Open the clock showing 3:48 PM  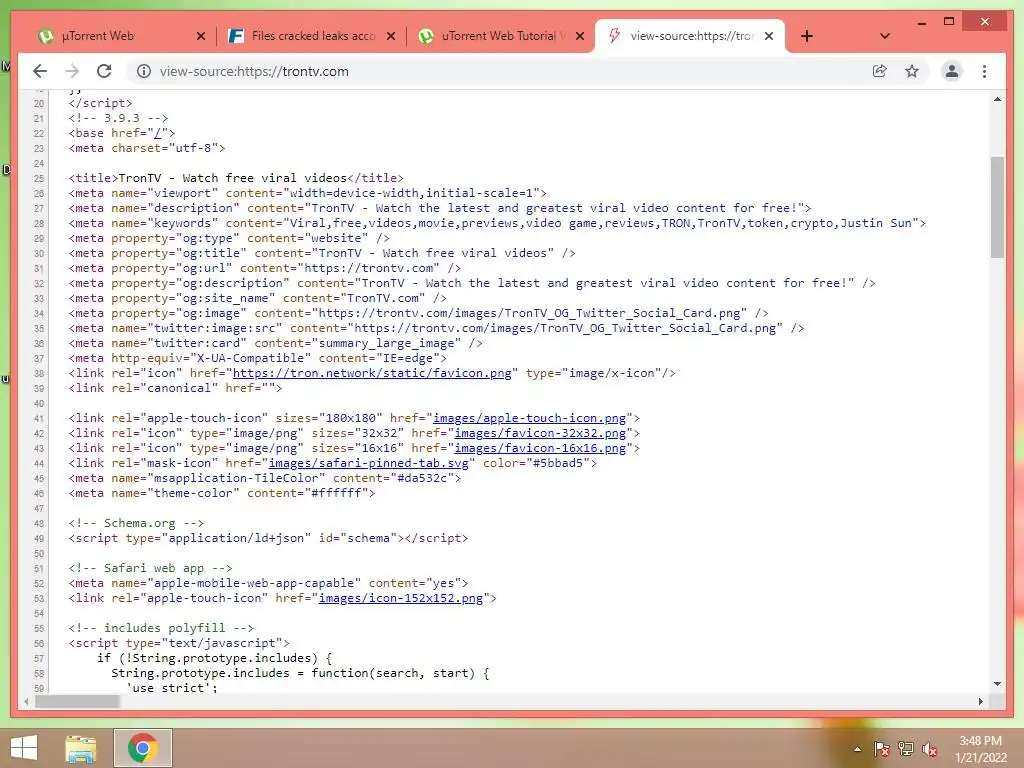point(980,749)
